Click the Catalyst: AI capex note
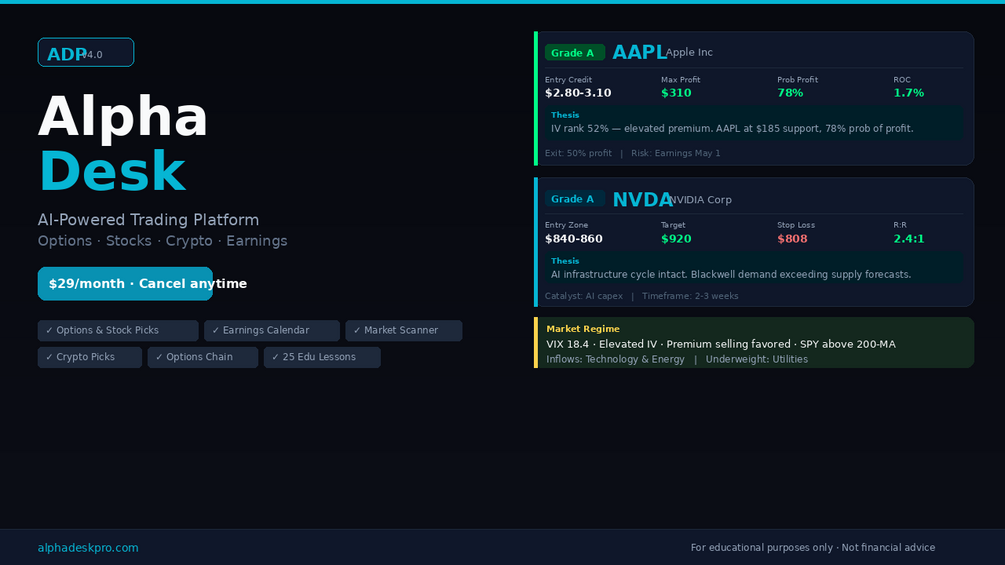Screen dimensions: 1005x565 [x=584, y=296]
